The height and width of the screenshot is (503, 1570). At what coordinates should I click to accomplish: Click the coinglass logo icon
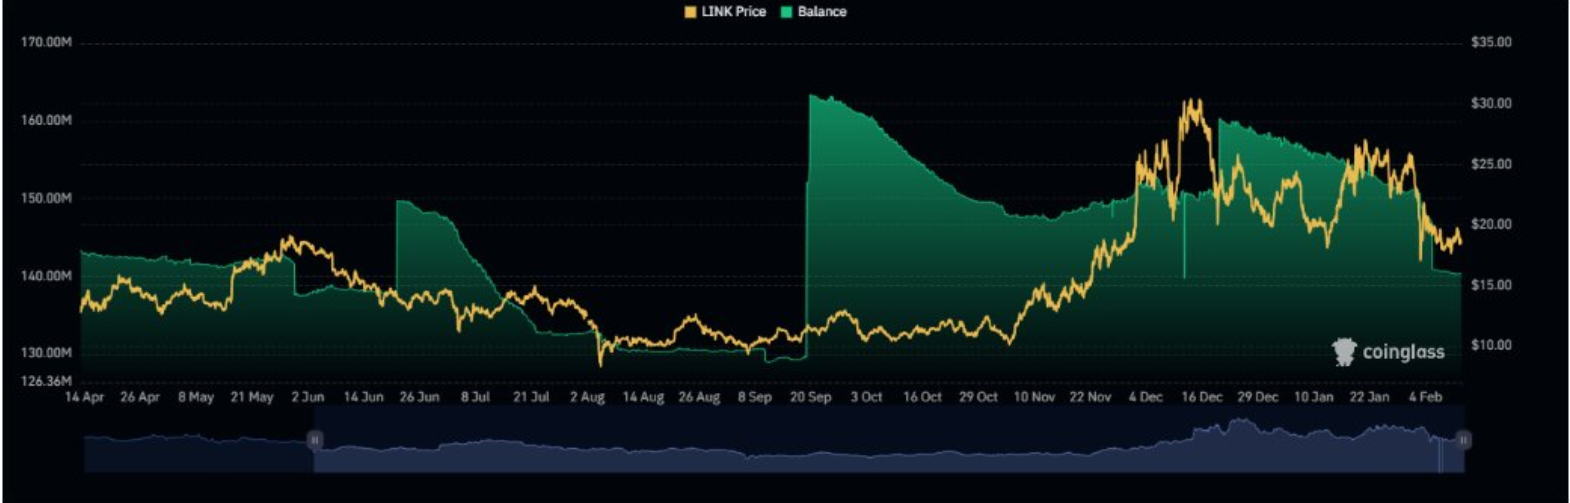click(1344, 351)
